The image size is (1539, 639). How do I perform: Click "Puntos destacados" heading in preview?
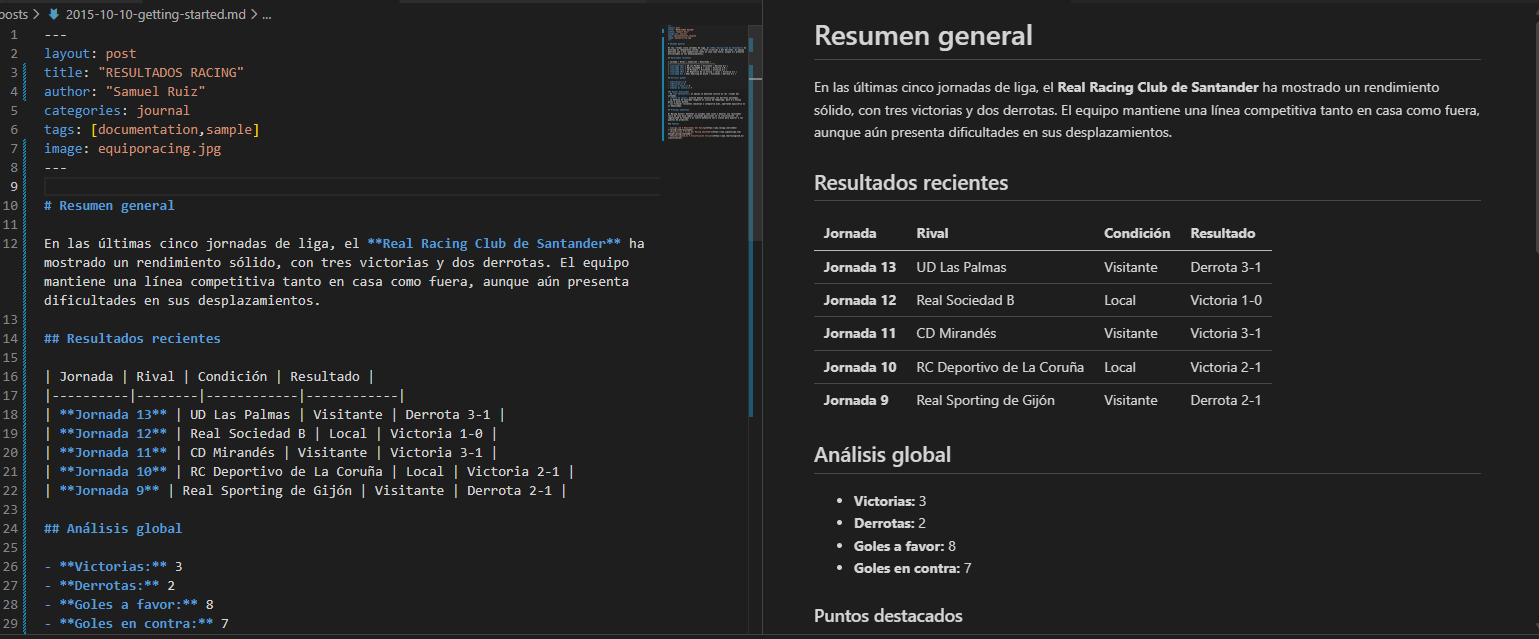888,615
